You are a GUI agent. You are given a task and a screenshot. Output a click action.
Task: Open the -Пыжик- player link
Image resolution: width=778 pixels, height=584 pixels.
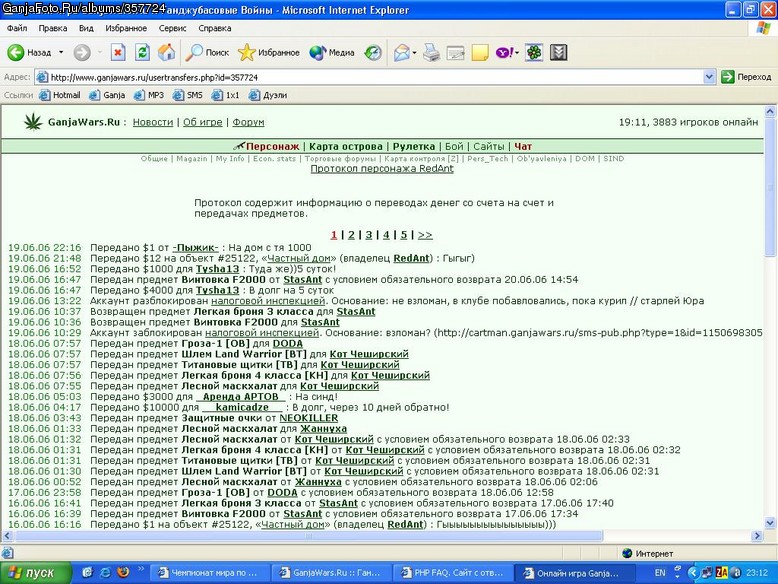pyautogui.click(x=195, y=248)
